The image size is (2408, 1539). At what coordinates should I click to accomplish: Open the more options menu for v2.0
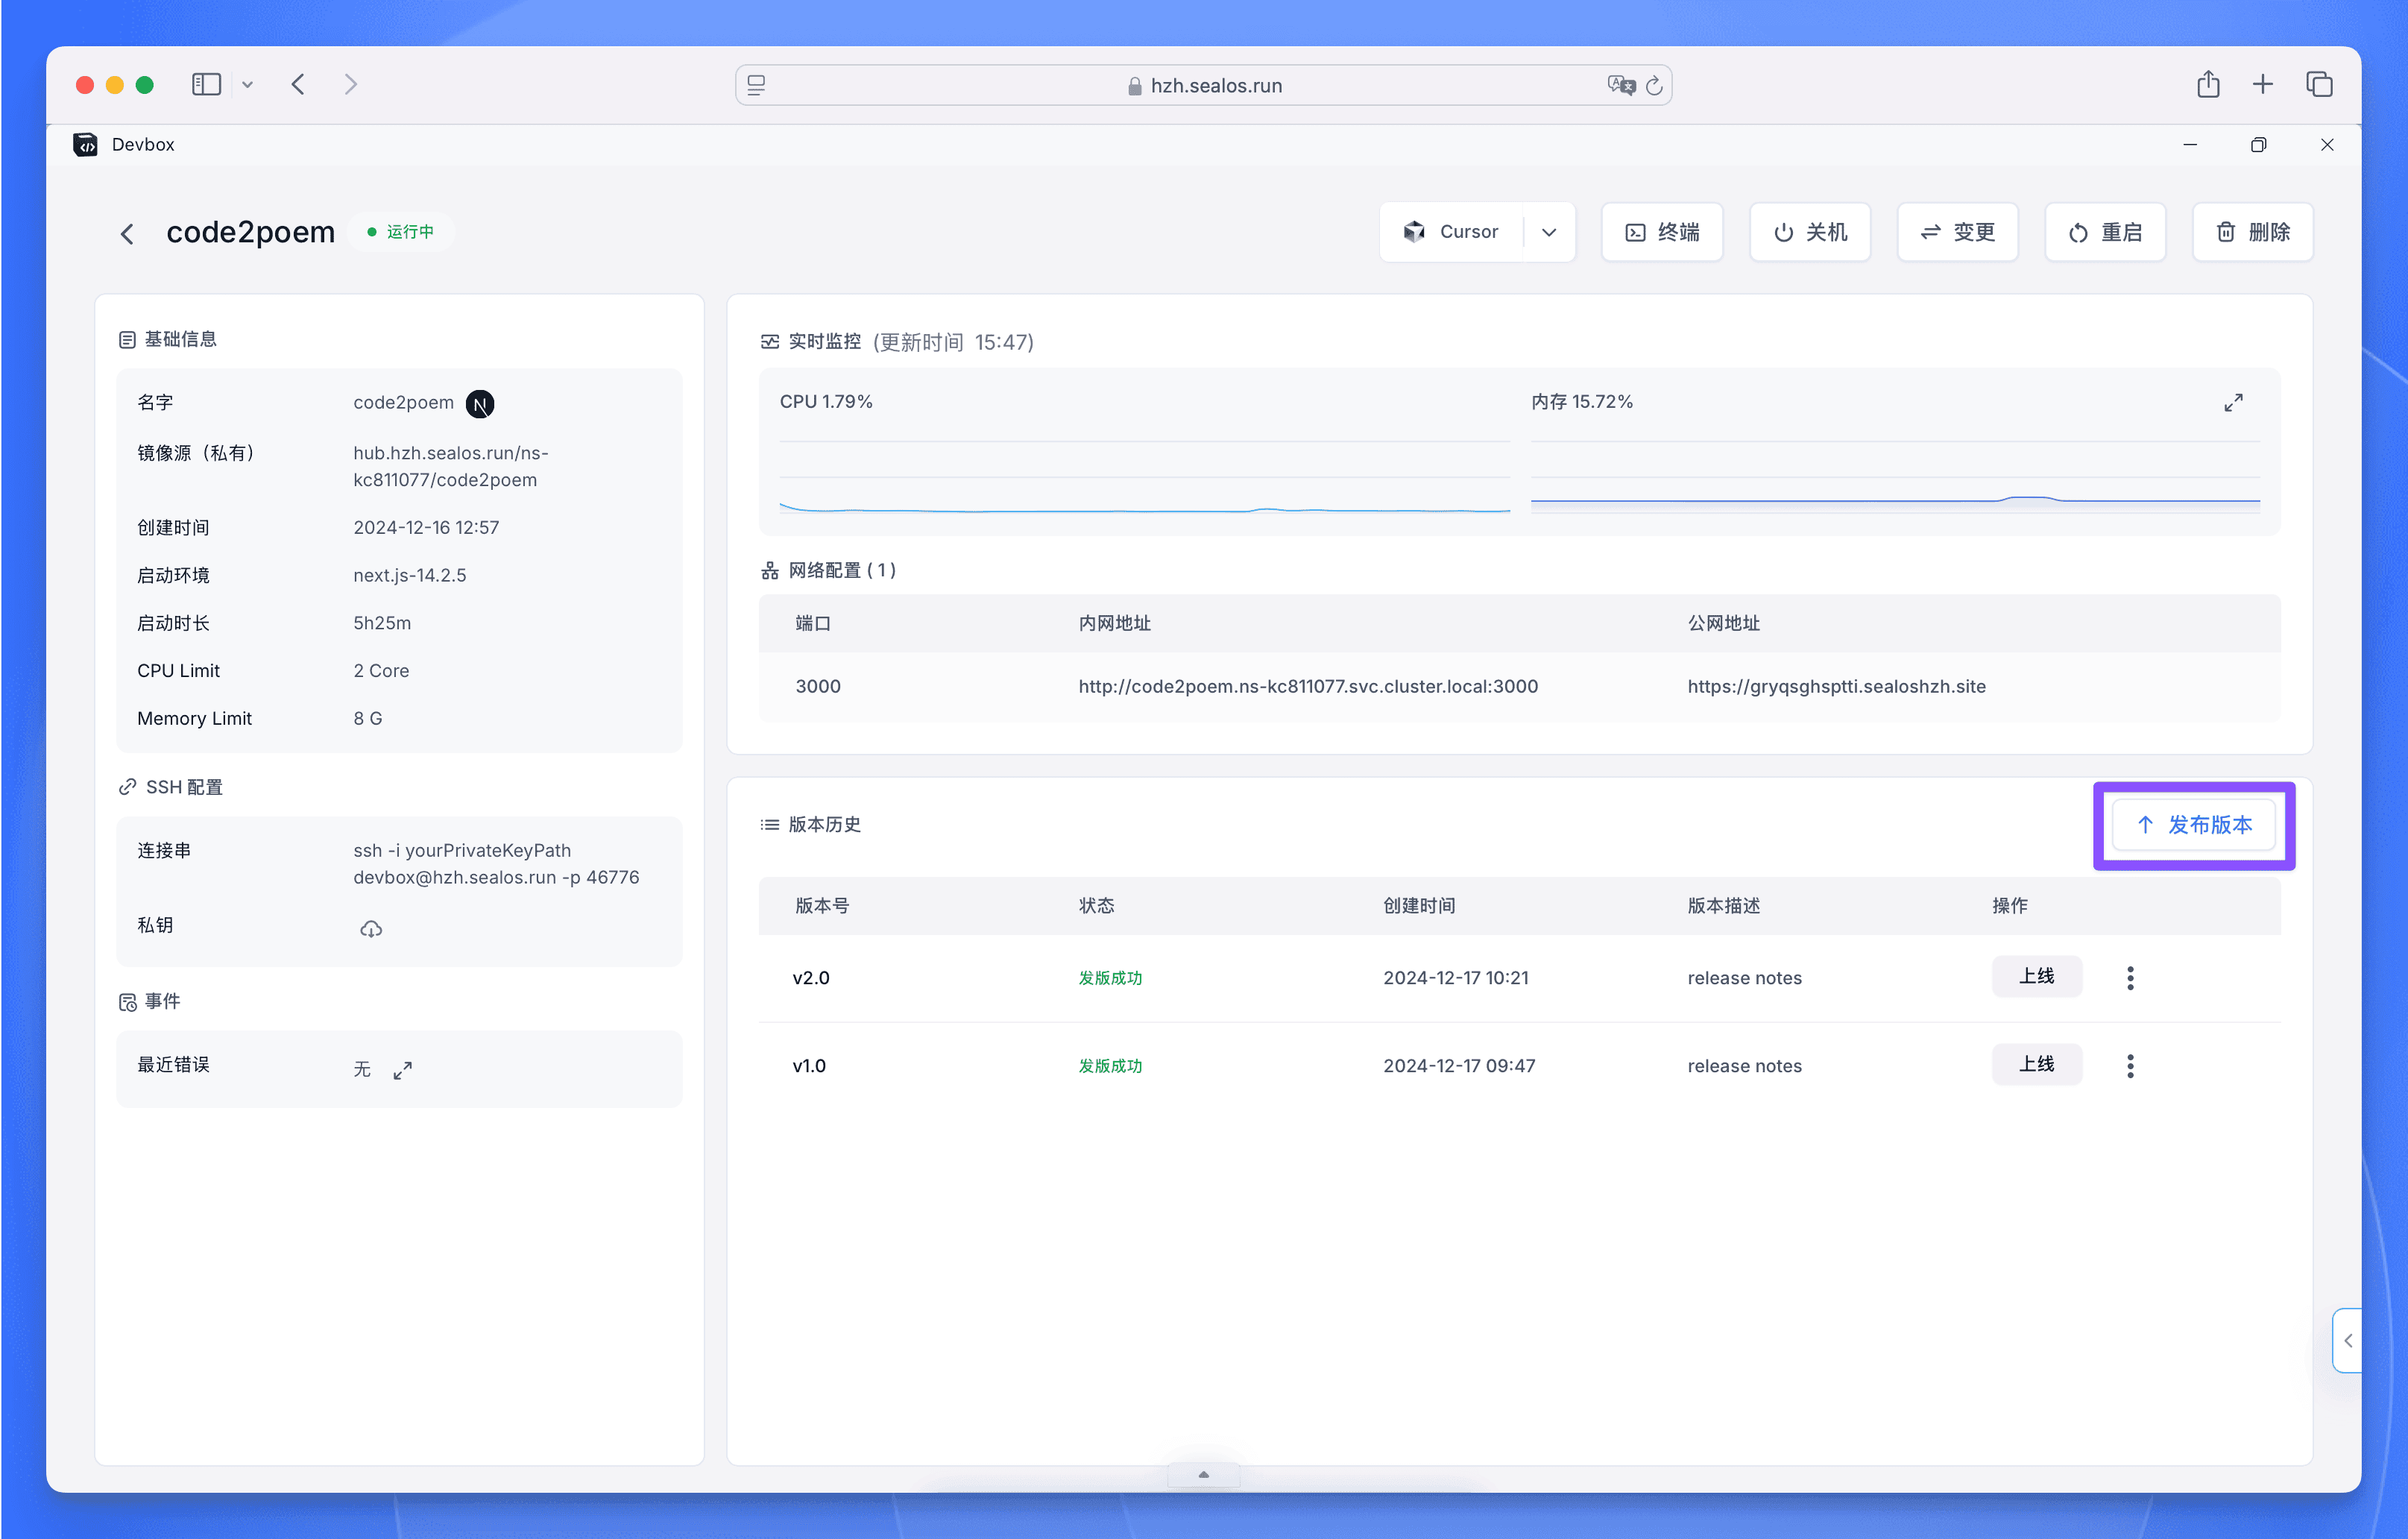coord(2130,978)
